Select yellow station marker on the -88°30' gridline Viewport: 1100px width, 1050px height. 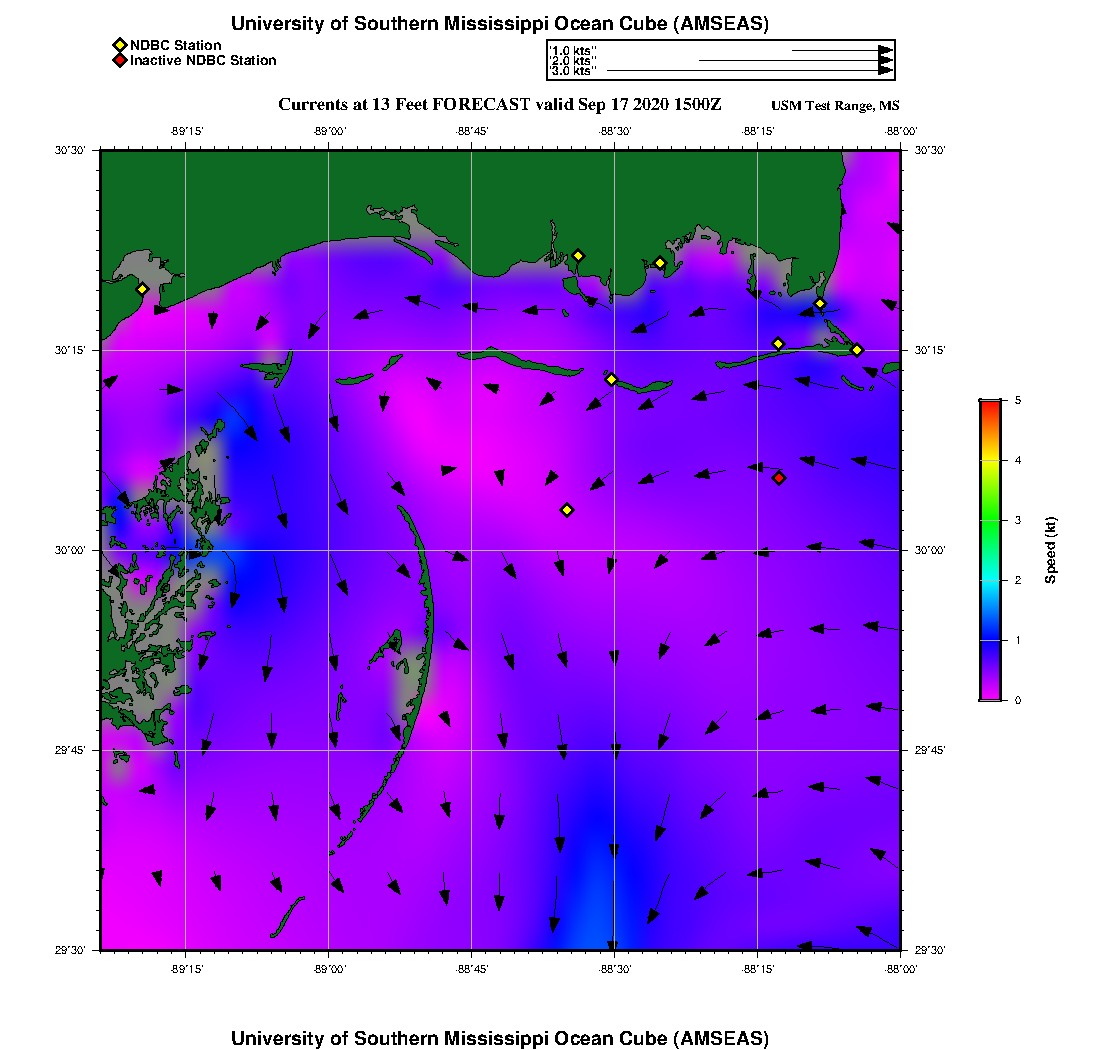[612, 379]
